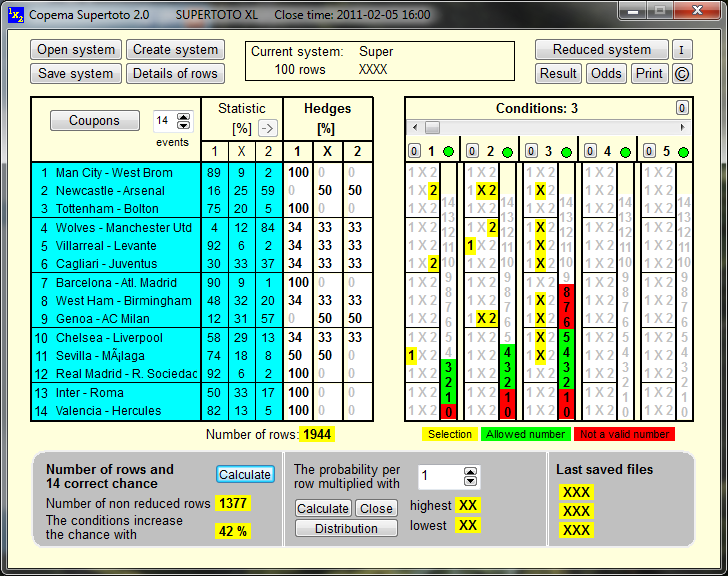Click the probability multiplier input field

click(x=441, y=476)
